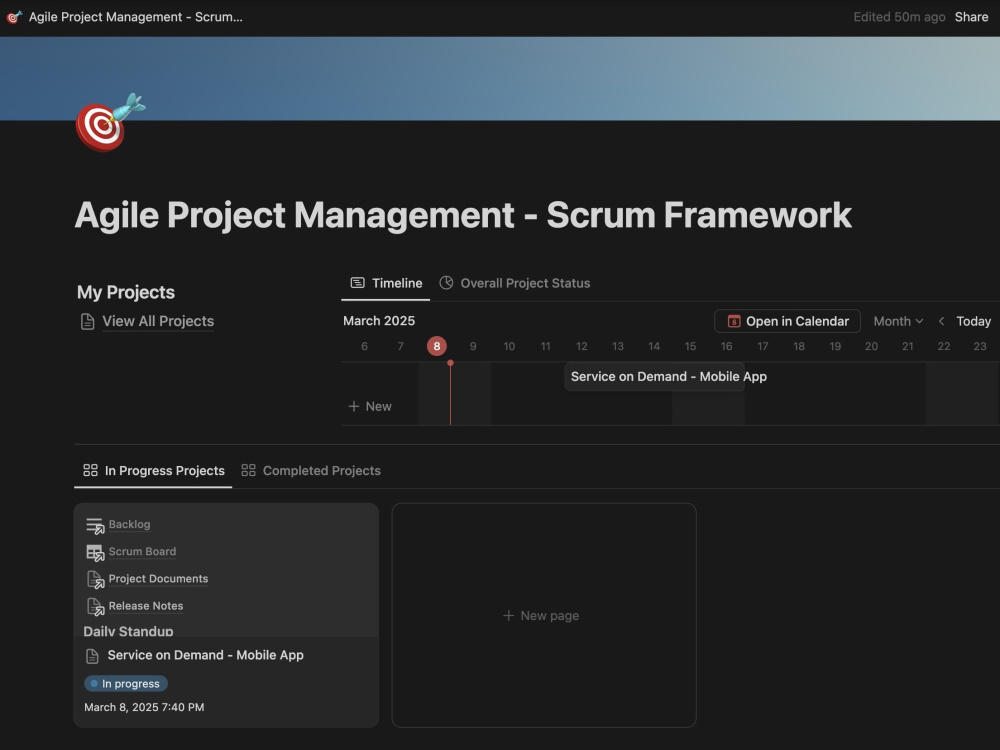Image resolution: width=1000 pixels, height=750 pixels.
Task: Click the grid icon of Completed Projects tab
Action: 248,470
